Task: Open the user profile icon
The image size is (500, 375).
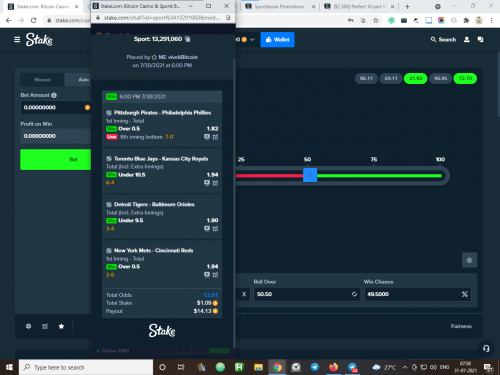Action: [467, 39]
